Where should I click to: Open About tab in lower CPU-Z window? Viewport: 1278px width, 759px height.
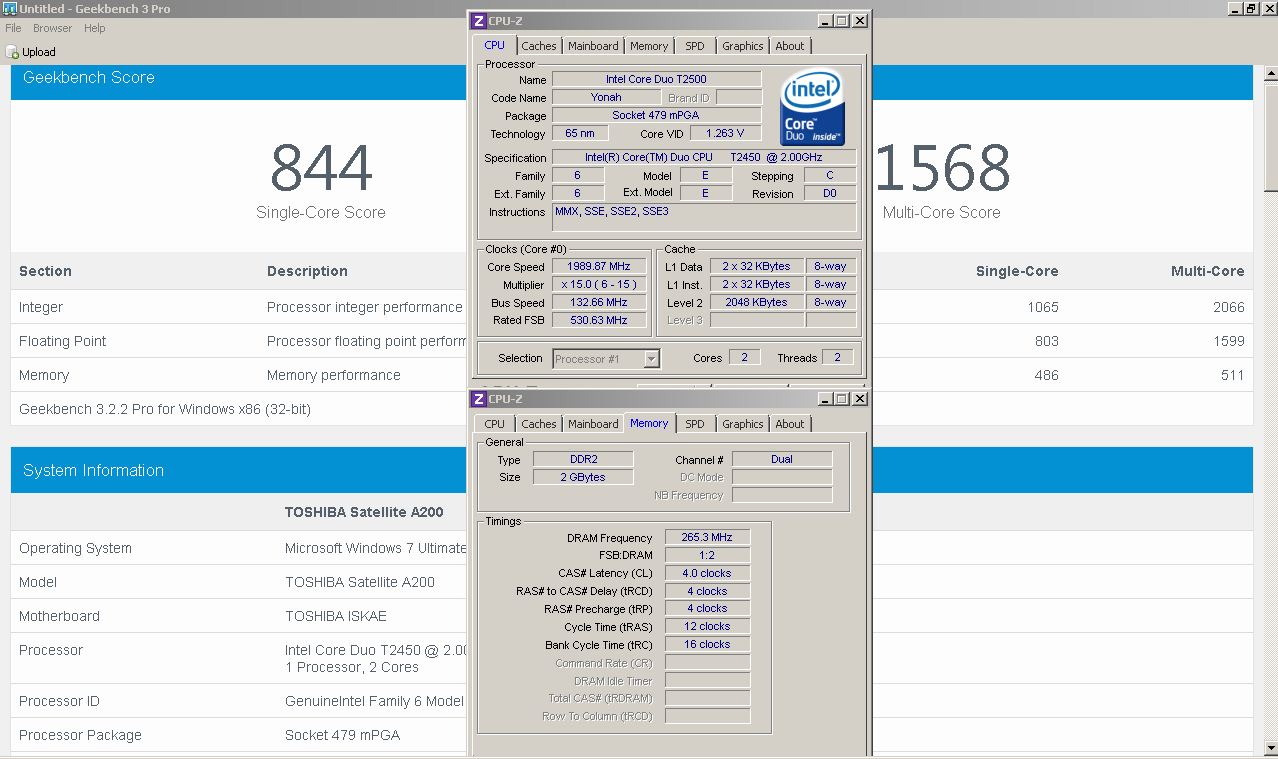click(x=790, y=424)
